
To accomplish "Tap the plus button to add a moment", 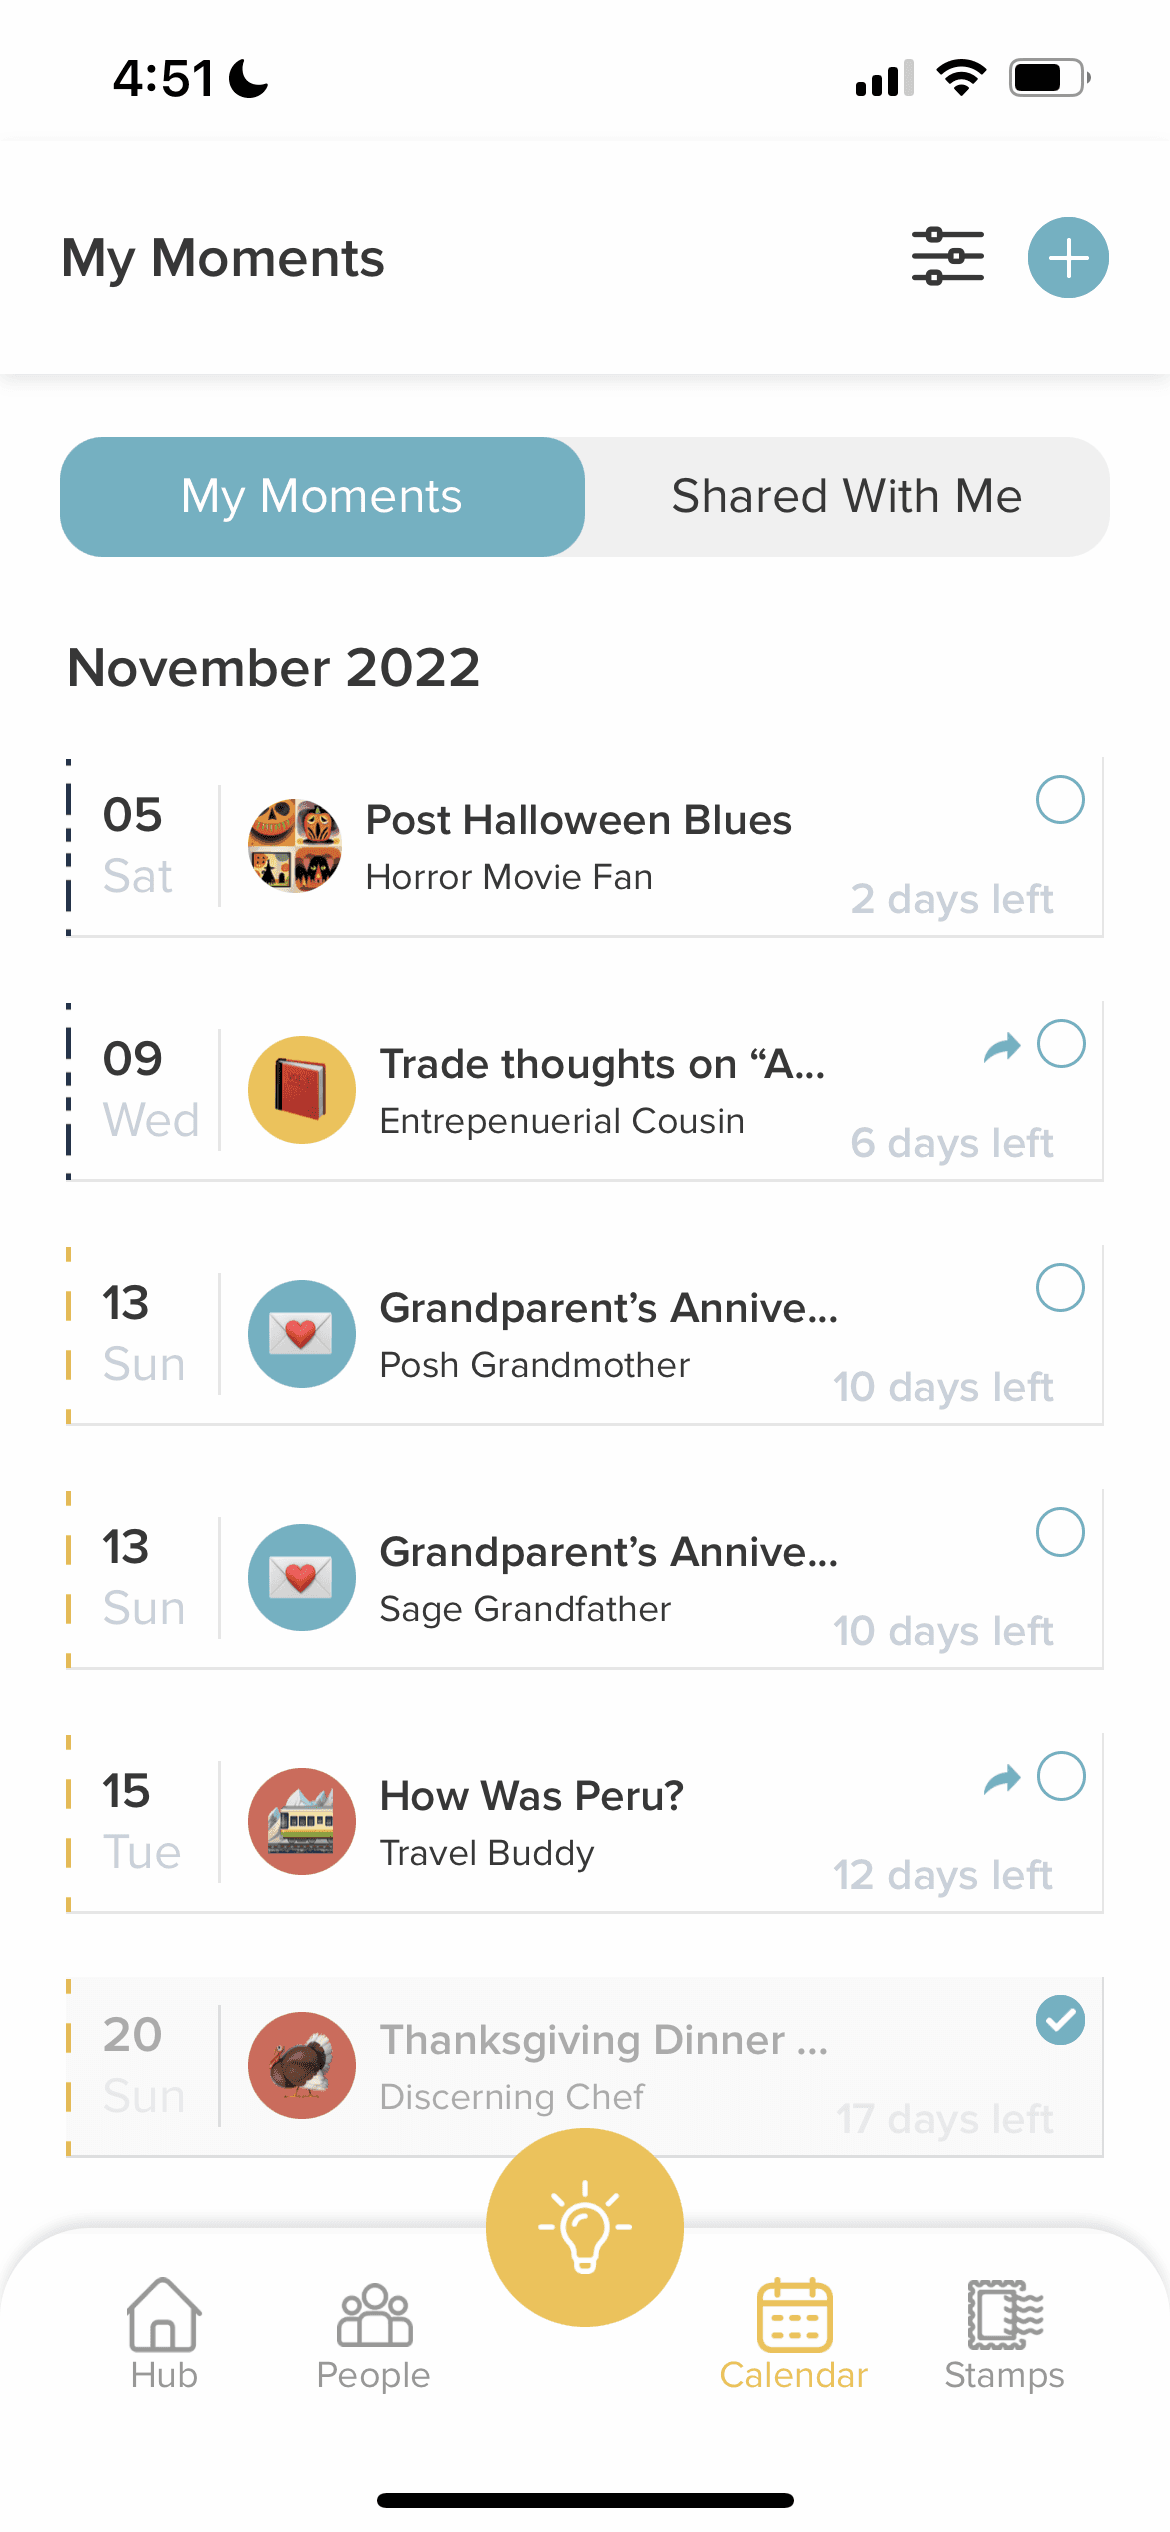I will click(x=1068, y=257).
